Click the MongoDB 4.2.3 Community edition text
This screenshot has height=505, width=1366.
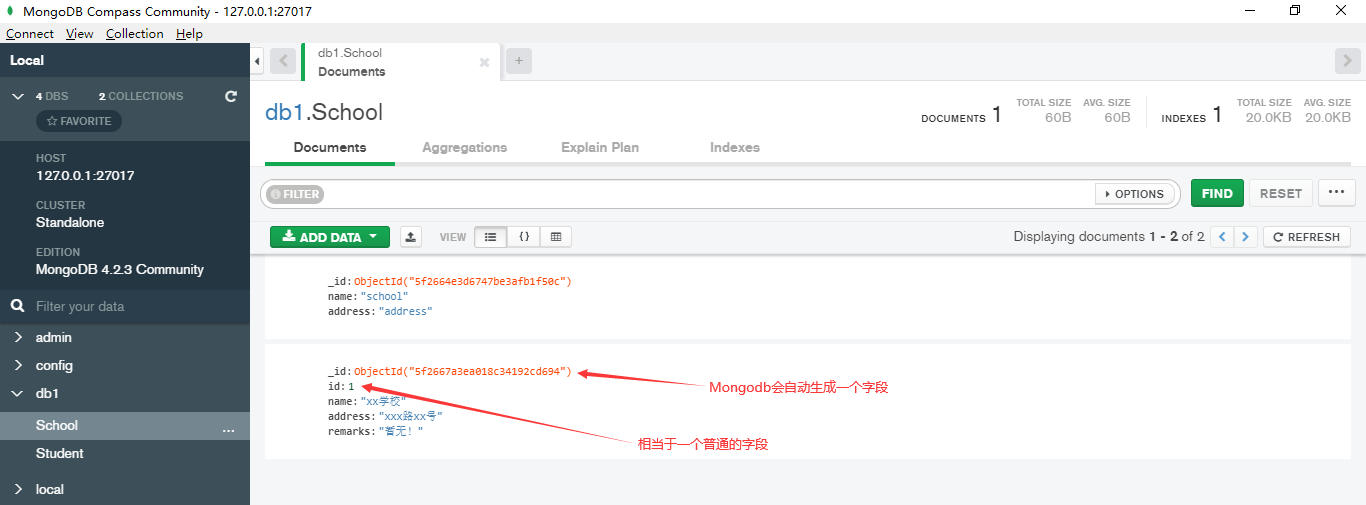pyautogui.click(x=120, y=269)
